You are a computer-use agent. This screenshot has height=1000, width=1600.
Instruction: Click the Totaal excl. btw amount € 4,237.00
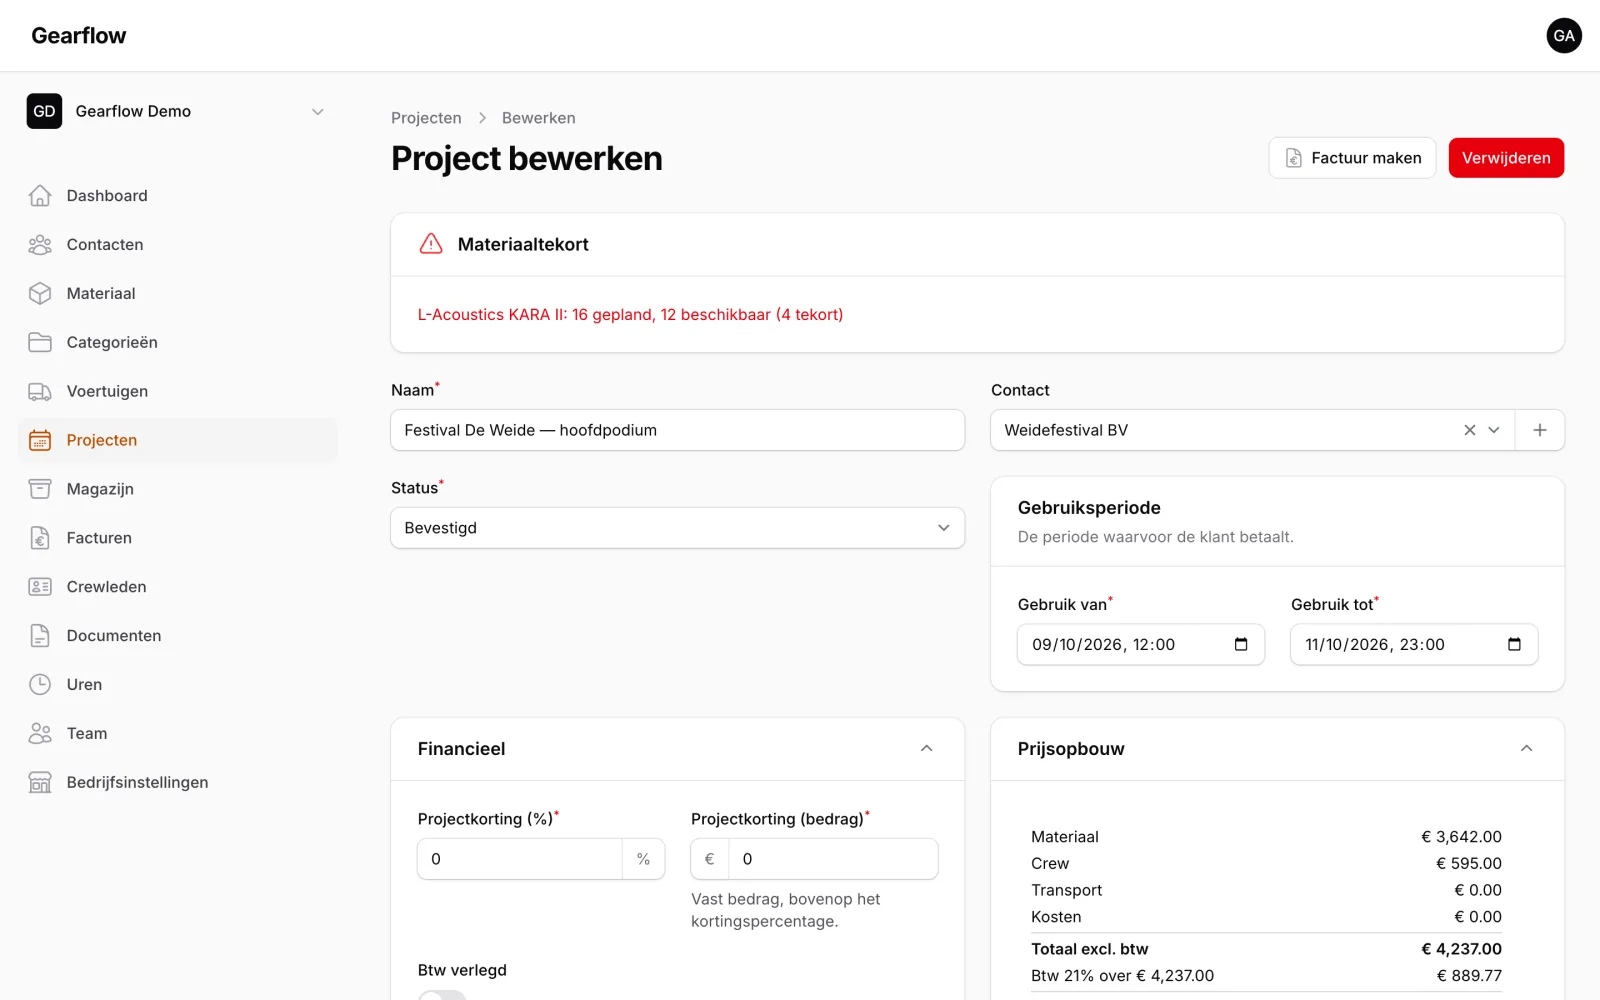1462,949
